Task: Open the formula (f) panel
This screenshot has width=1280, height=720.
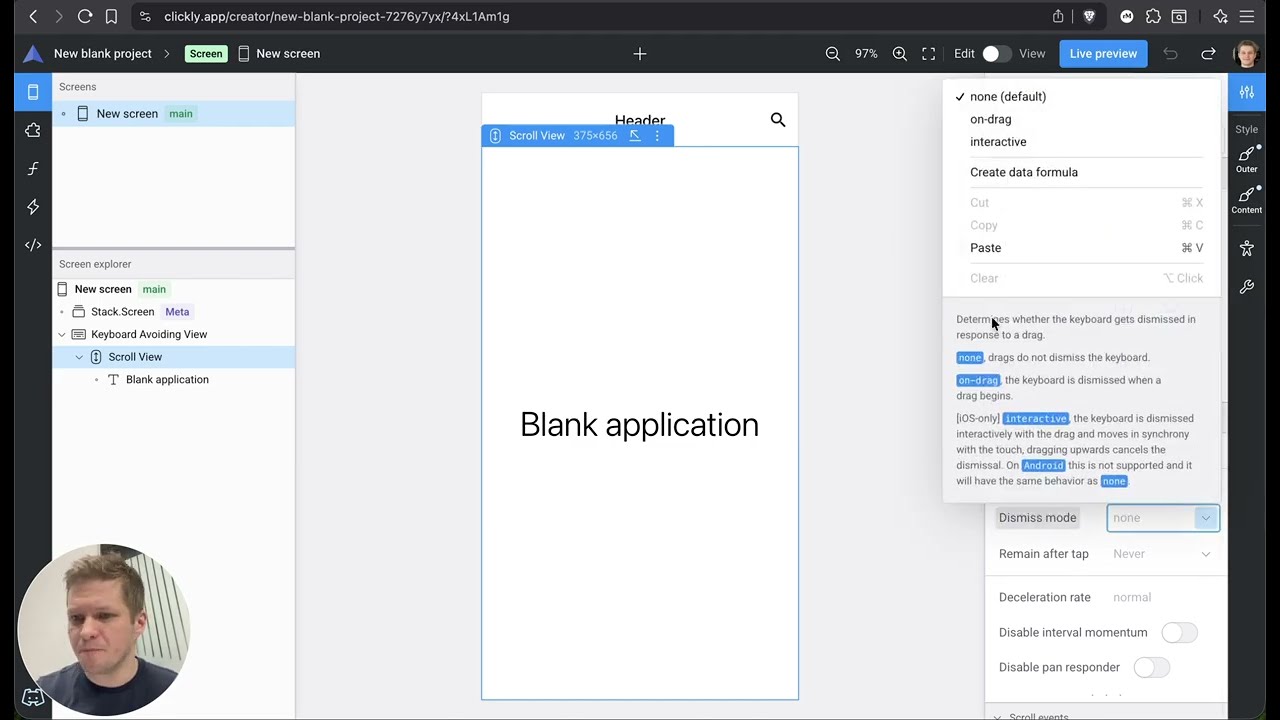Action: click(x=33, y=169)
